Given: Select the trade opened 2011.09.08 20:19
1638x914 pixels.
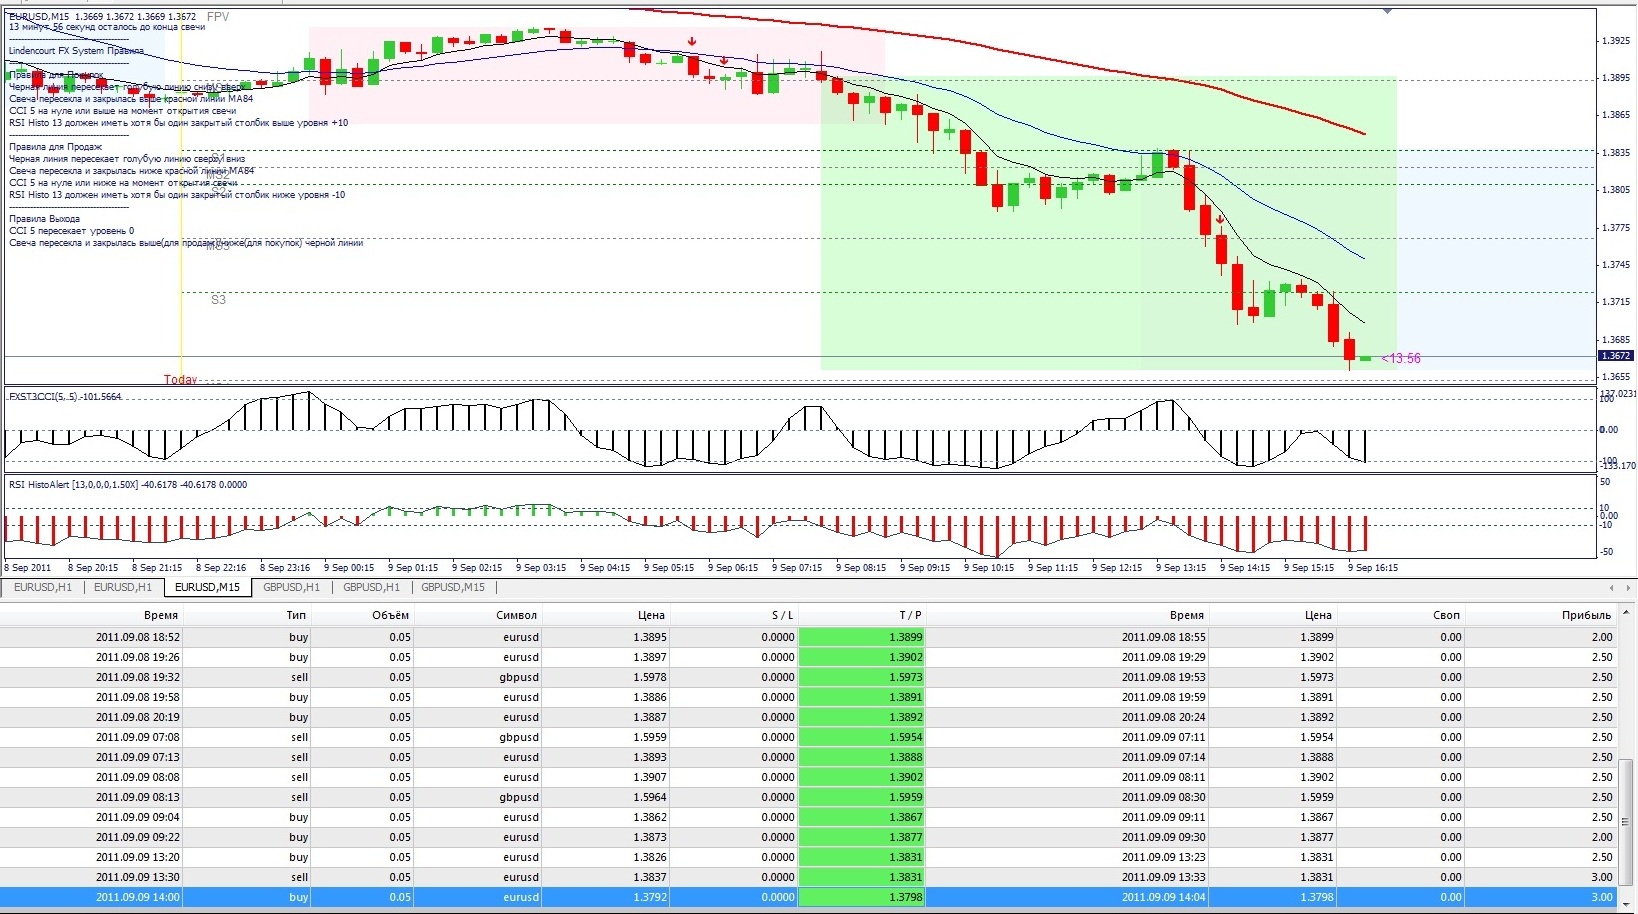Looking at the screenshot, I should 808,717.
